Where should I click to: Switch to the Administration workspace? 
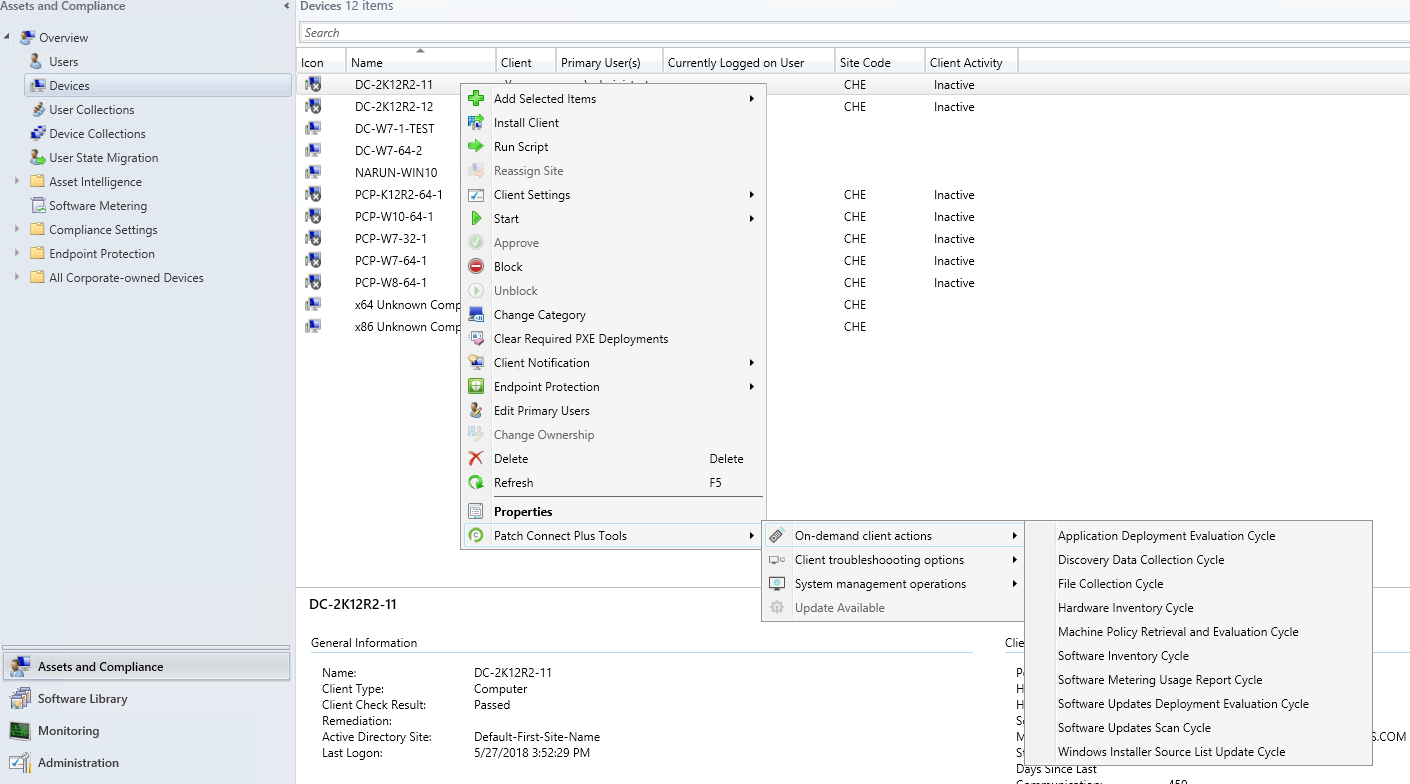click(146, 763)
